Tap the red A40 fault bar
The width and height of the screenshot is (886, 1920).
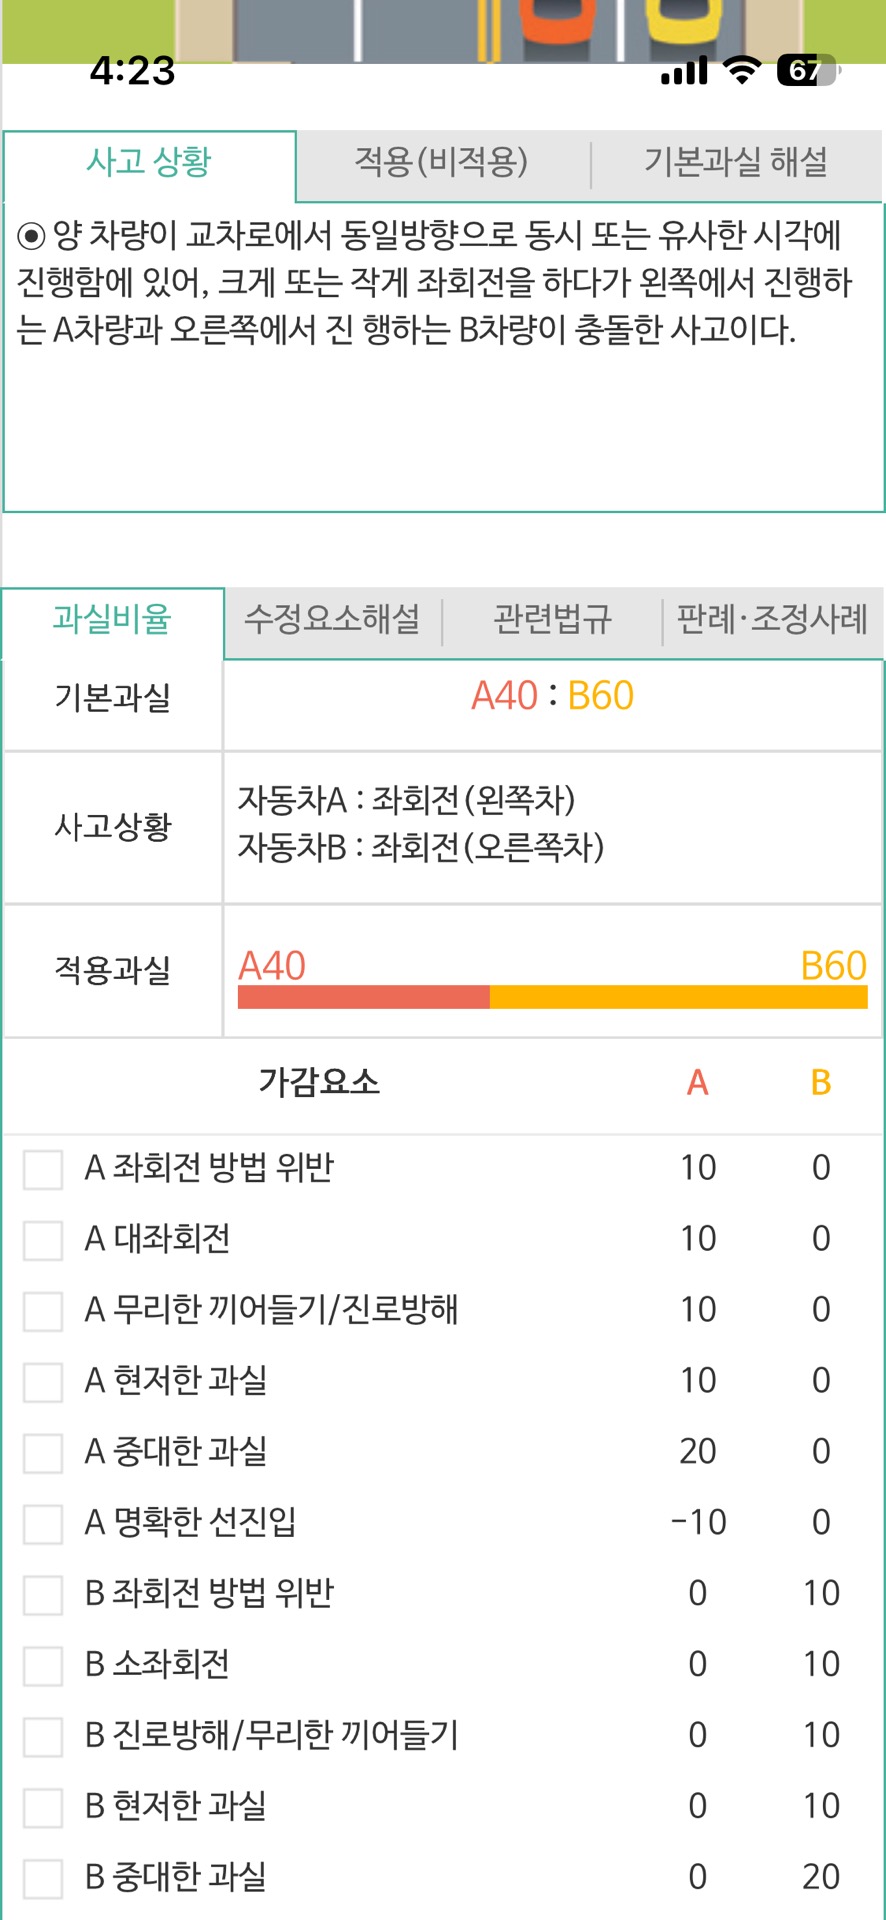(363, 997)
